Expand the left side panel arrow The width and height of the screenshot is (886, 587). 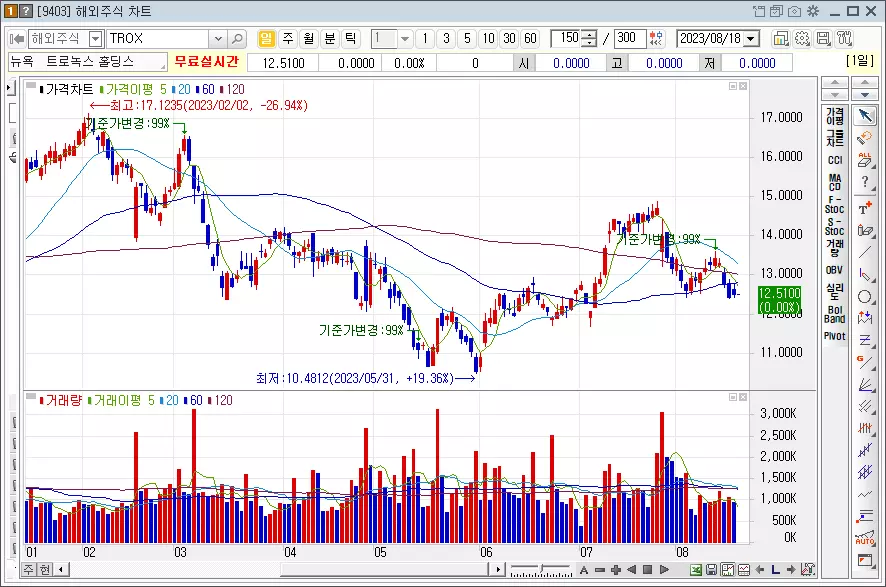pyautogui.click(x=10, y=88)
